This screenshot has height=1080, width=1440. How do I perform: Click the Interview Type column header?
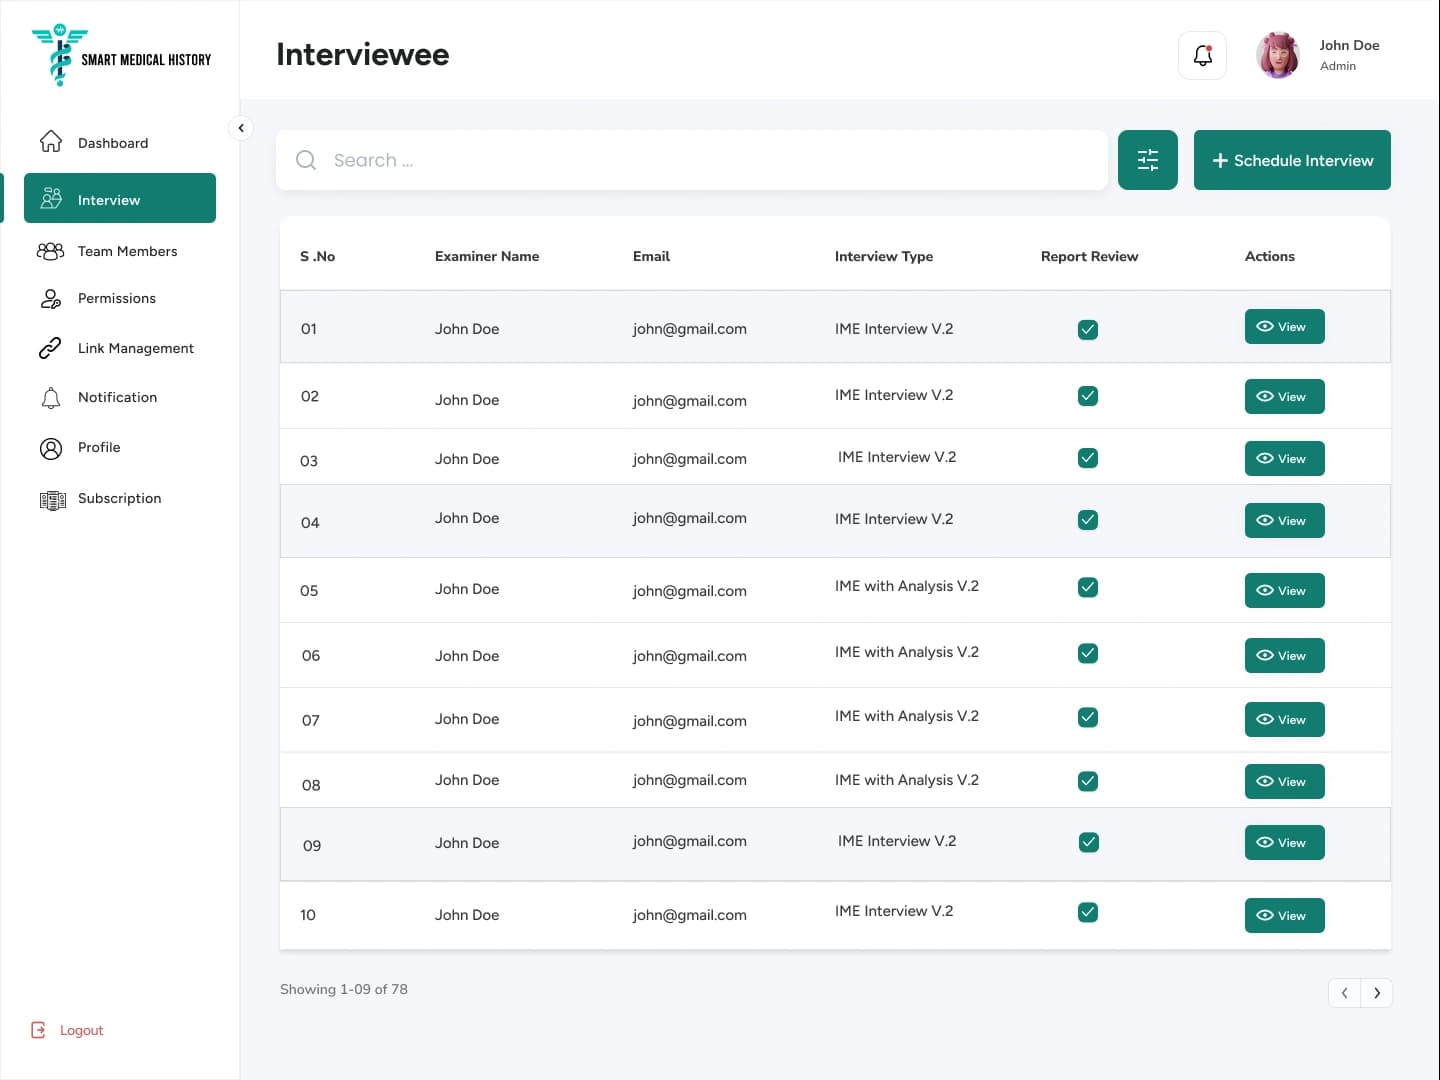[884, 256]
